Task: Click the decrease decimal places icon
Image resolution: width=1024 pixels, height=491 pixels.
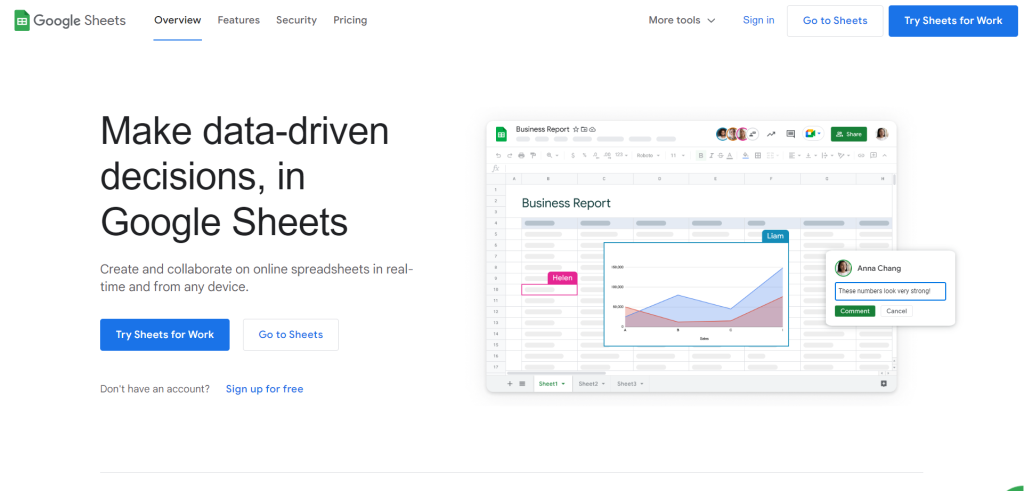Action: tap(596, 155)
